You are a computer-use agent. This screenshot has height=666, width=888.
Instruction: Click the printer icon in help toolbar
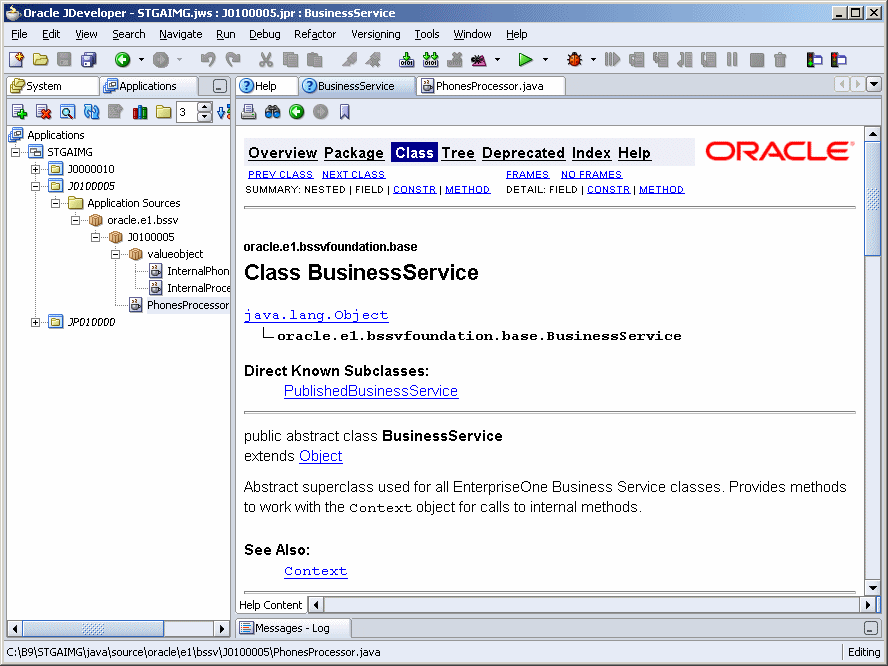click(x=249, y=112)
